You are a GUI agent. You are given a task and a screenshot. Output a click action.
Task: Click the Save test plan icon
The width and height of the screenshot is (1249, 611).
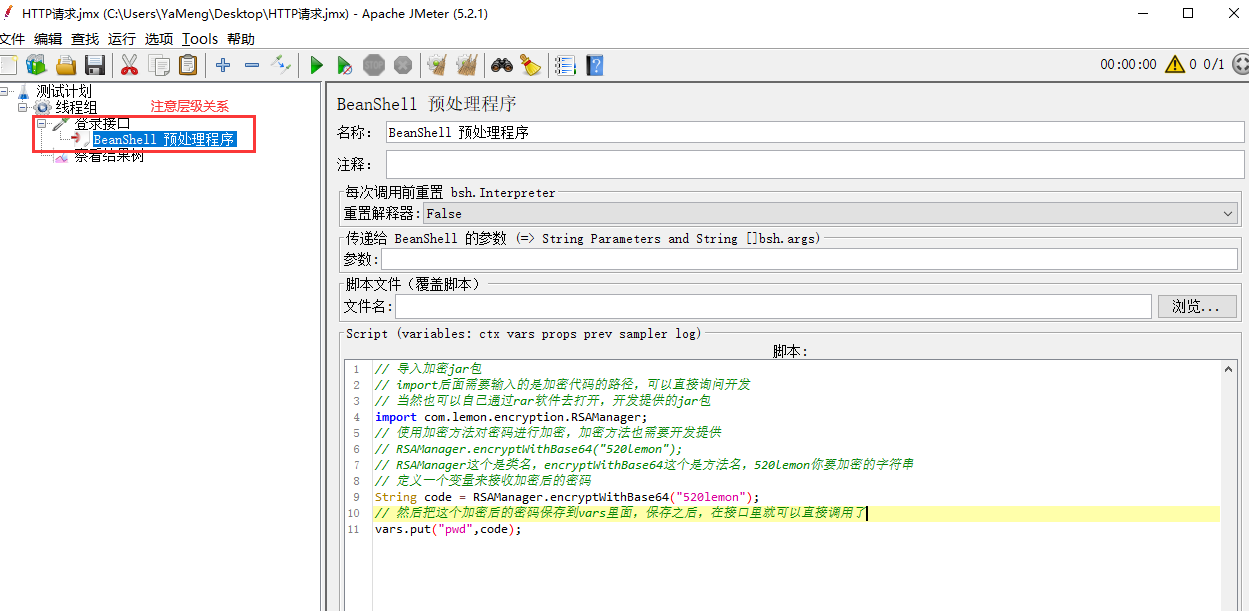95,66
